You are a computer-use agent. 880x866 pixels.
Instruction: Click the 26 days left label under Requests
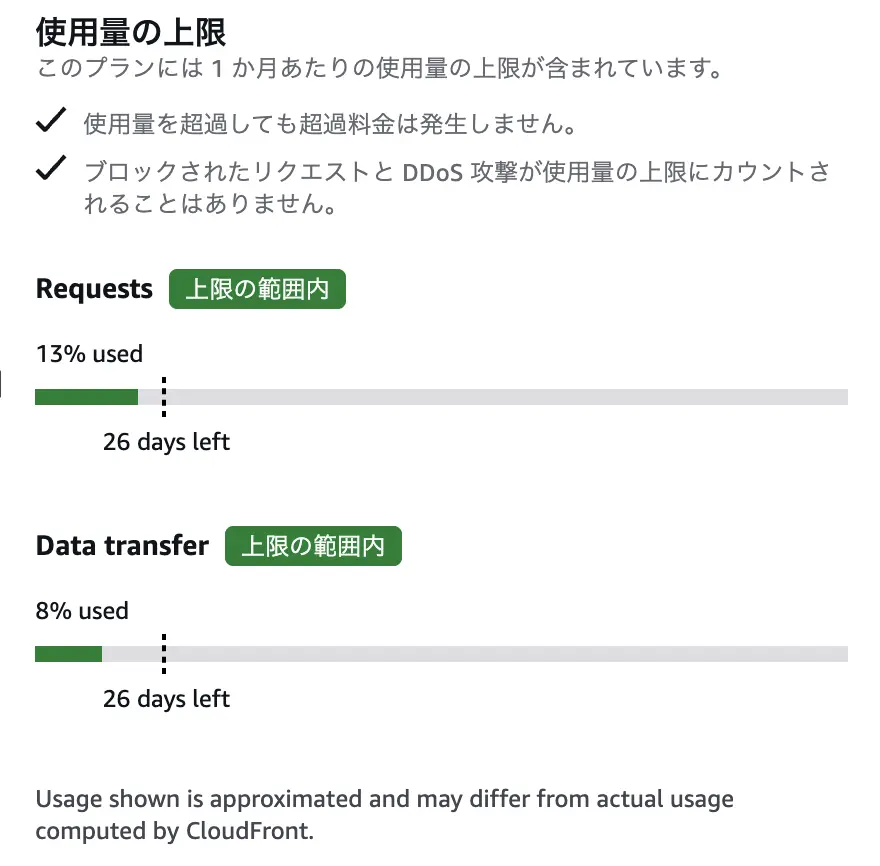[166, 441]
